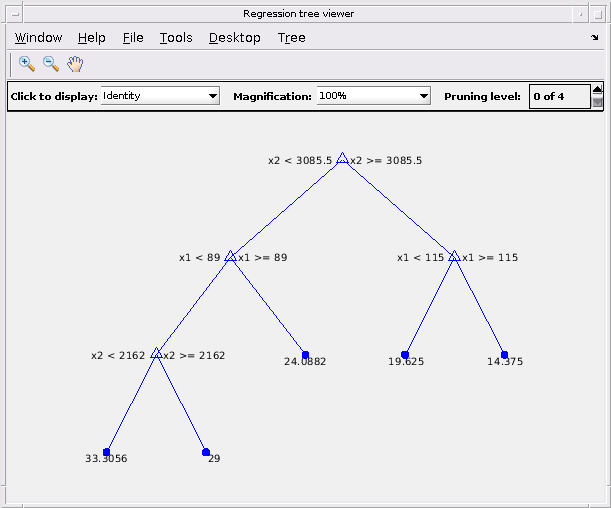
Task: Click root node triangle x2 < 3085.5
Action: point(342,158)
